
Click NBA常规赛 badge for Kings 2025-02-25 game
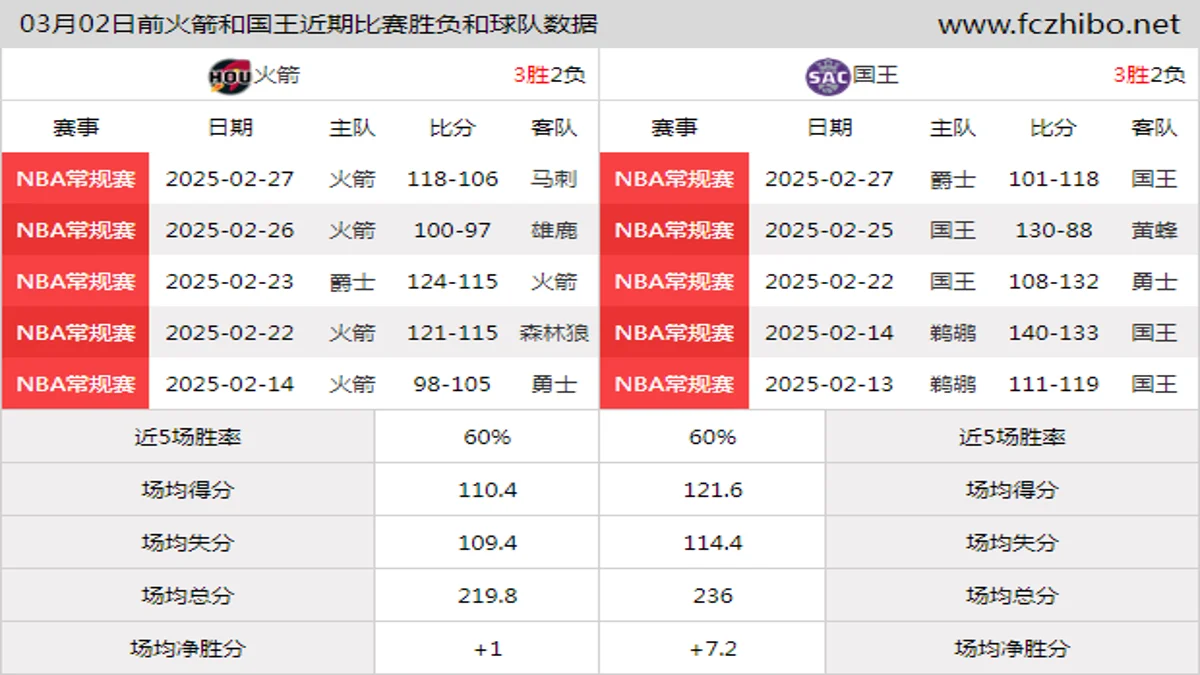coord(674,230)
